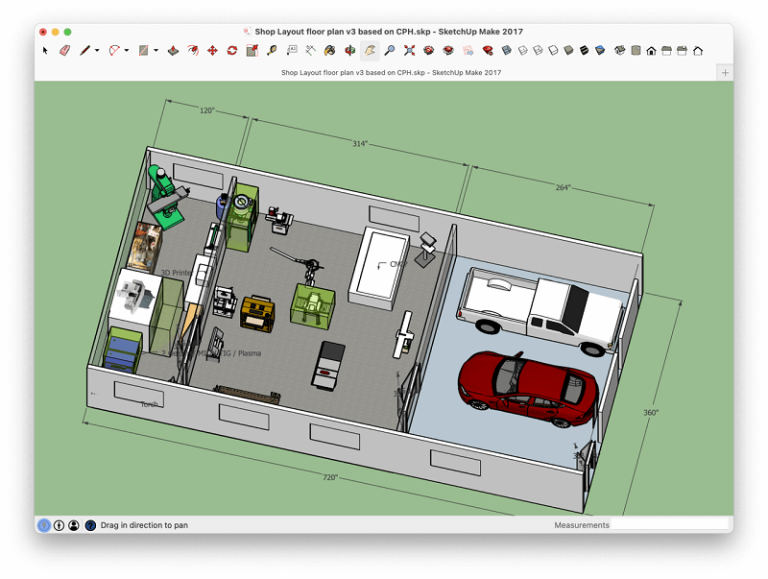Pick the Paint Bucket tool
This screenshot has height=579, width=768.
coord(330,50)
